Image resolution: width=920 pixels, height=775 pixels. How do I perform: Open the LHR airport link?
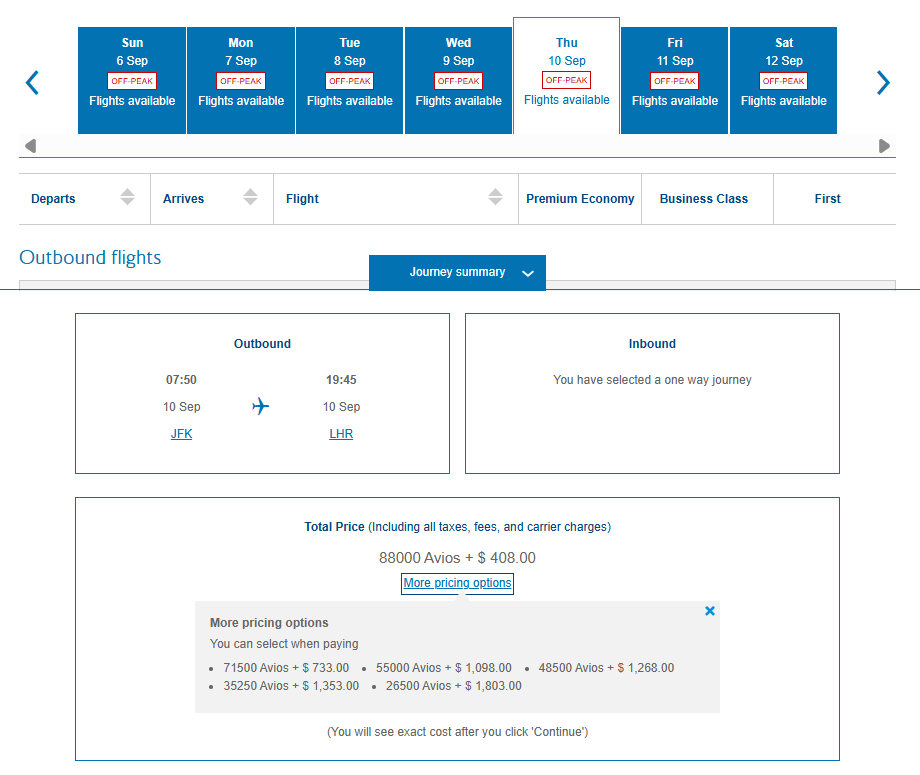(341, 433)
